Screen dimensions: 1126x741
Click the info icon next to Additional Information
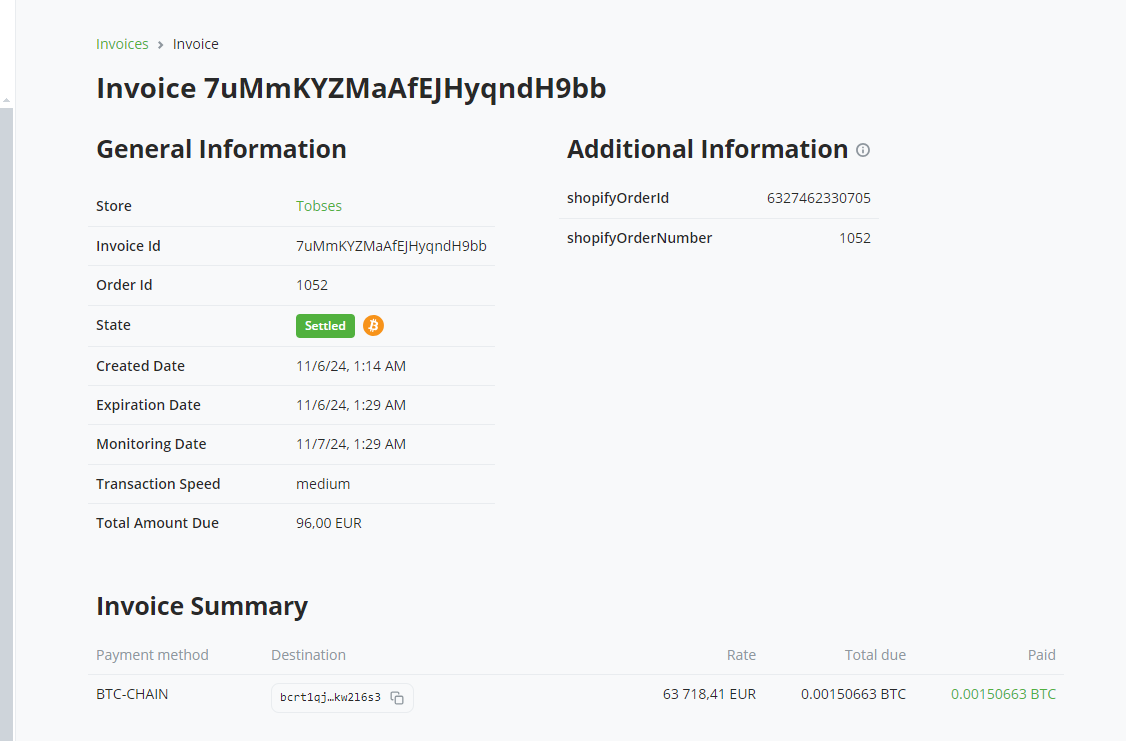click(x=863, y=150)
